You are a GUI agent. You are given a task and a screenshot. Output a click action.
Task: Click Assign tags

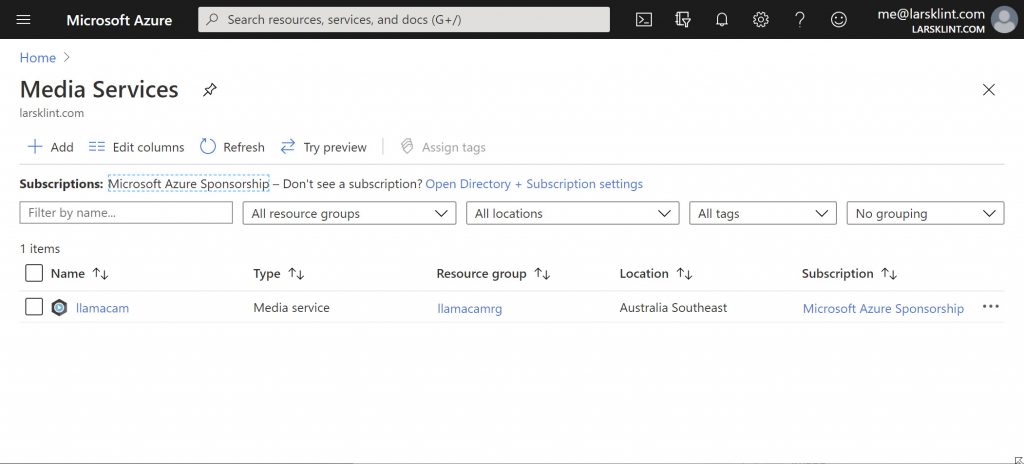click(x=443, y=147)
